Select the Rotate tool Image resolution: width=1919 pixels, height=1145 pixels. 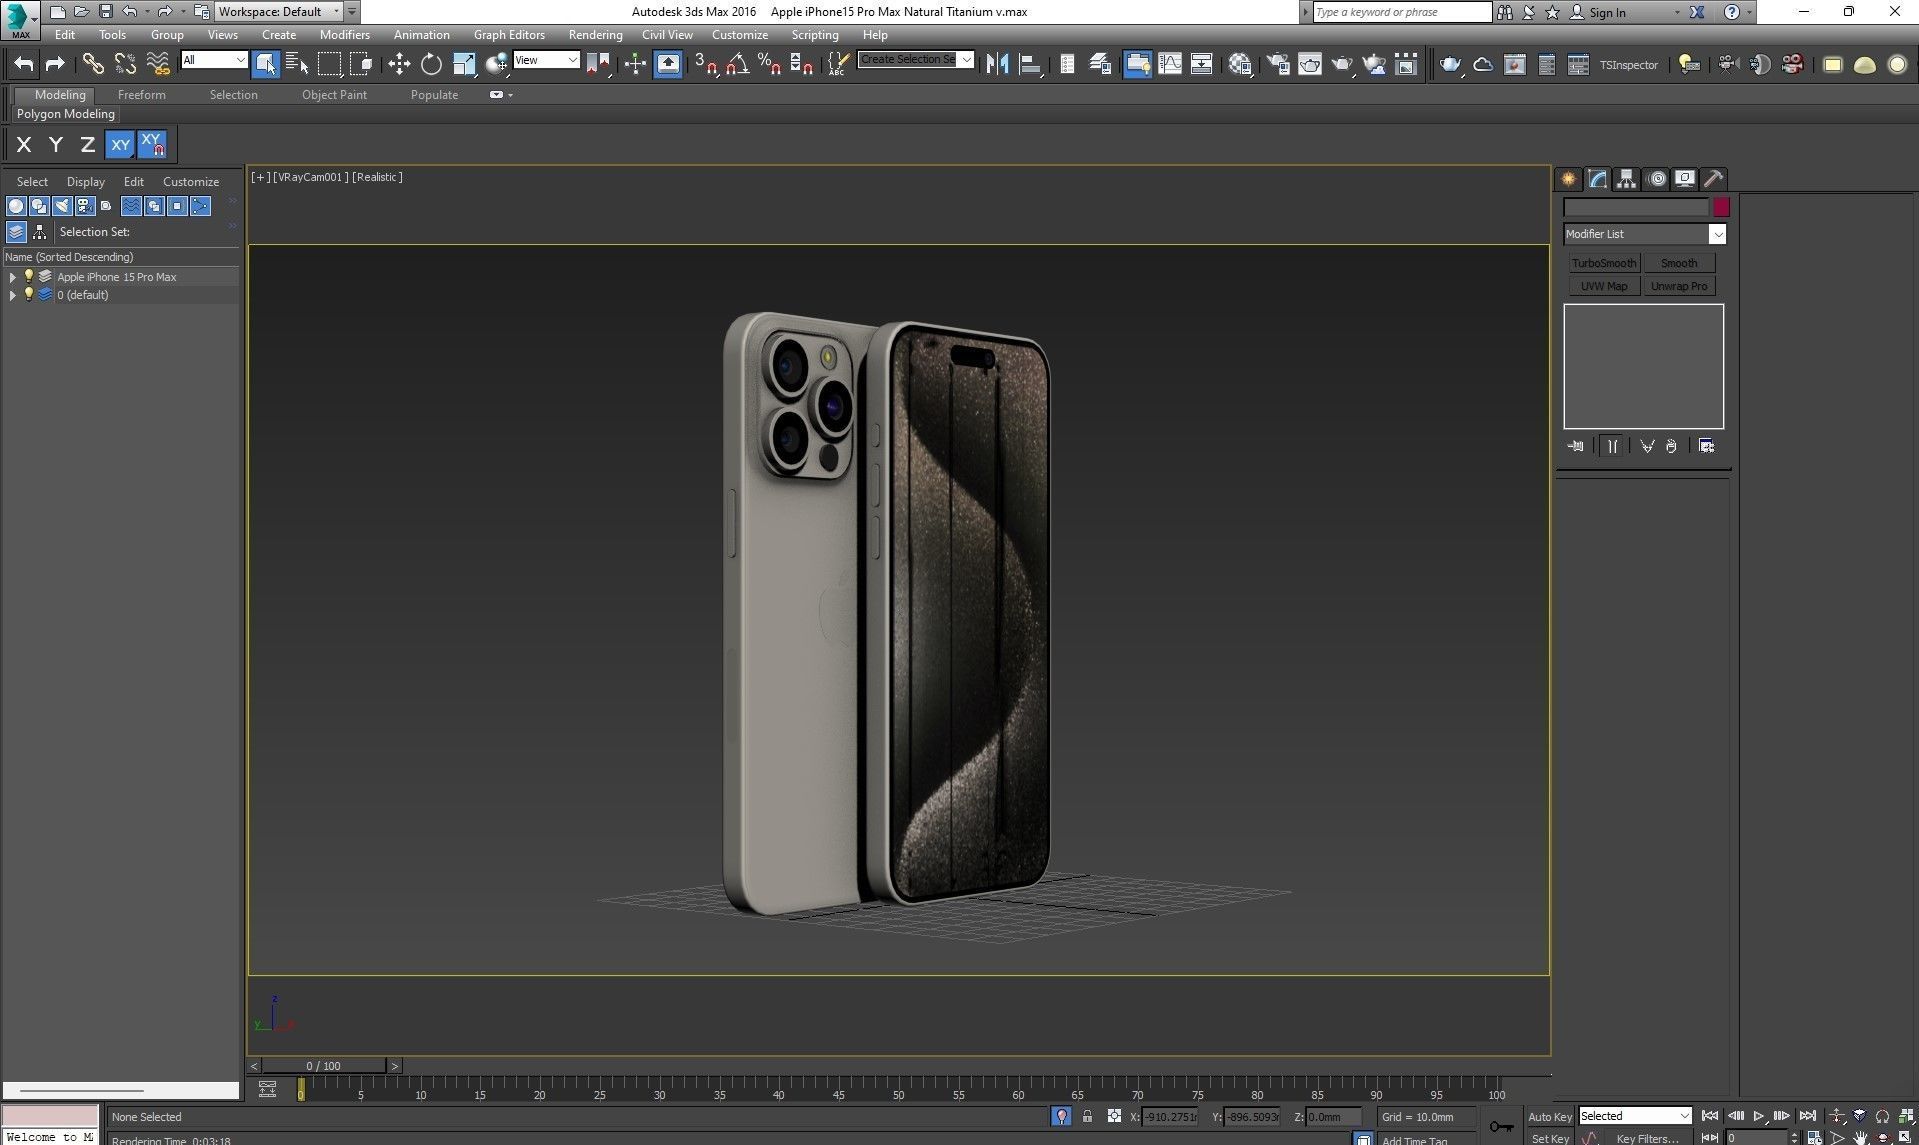[431, 64]
